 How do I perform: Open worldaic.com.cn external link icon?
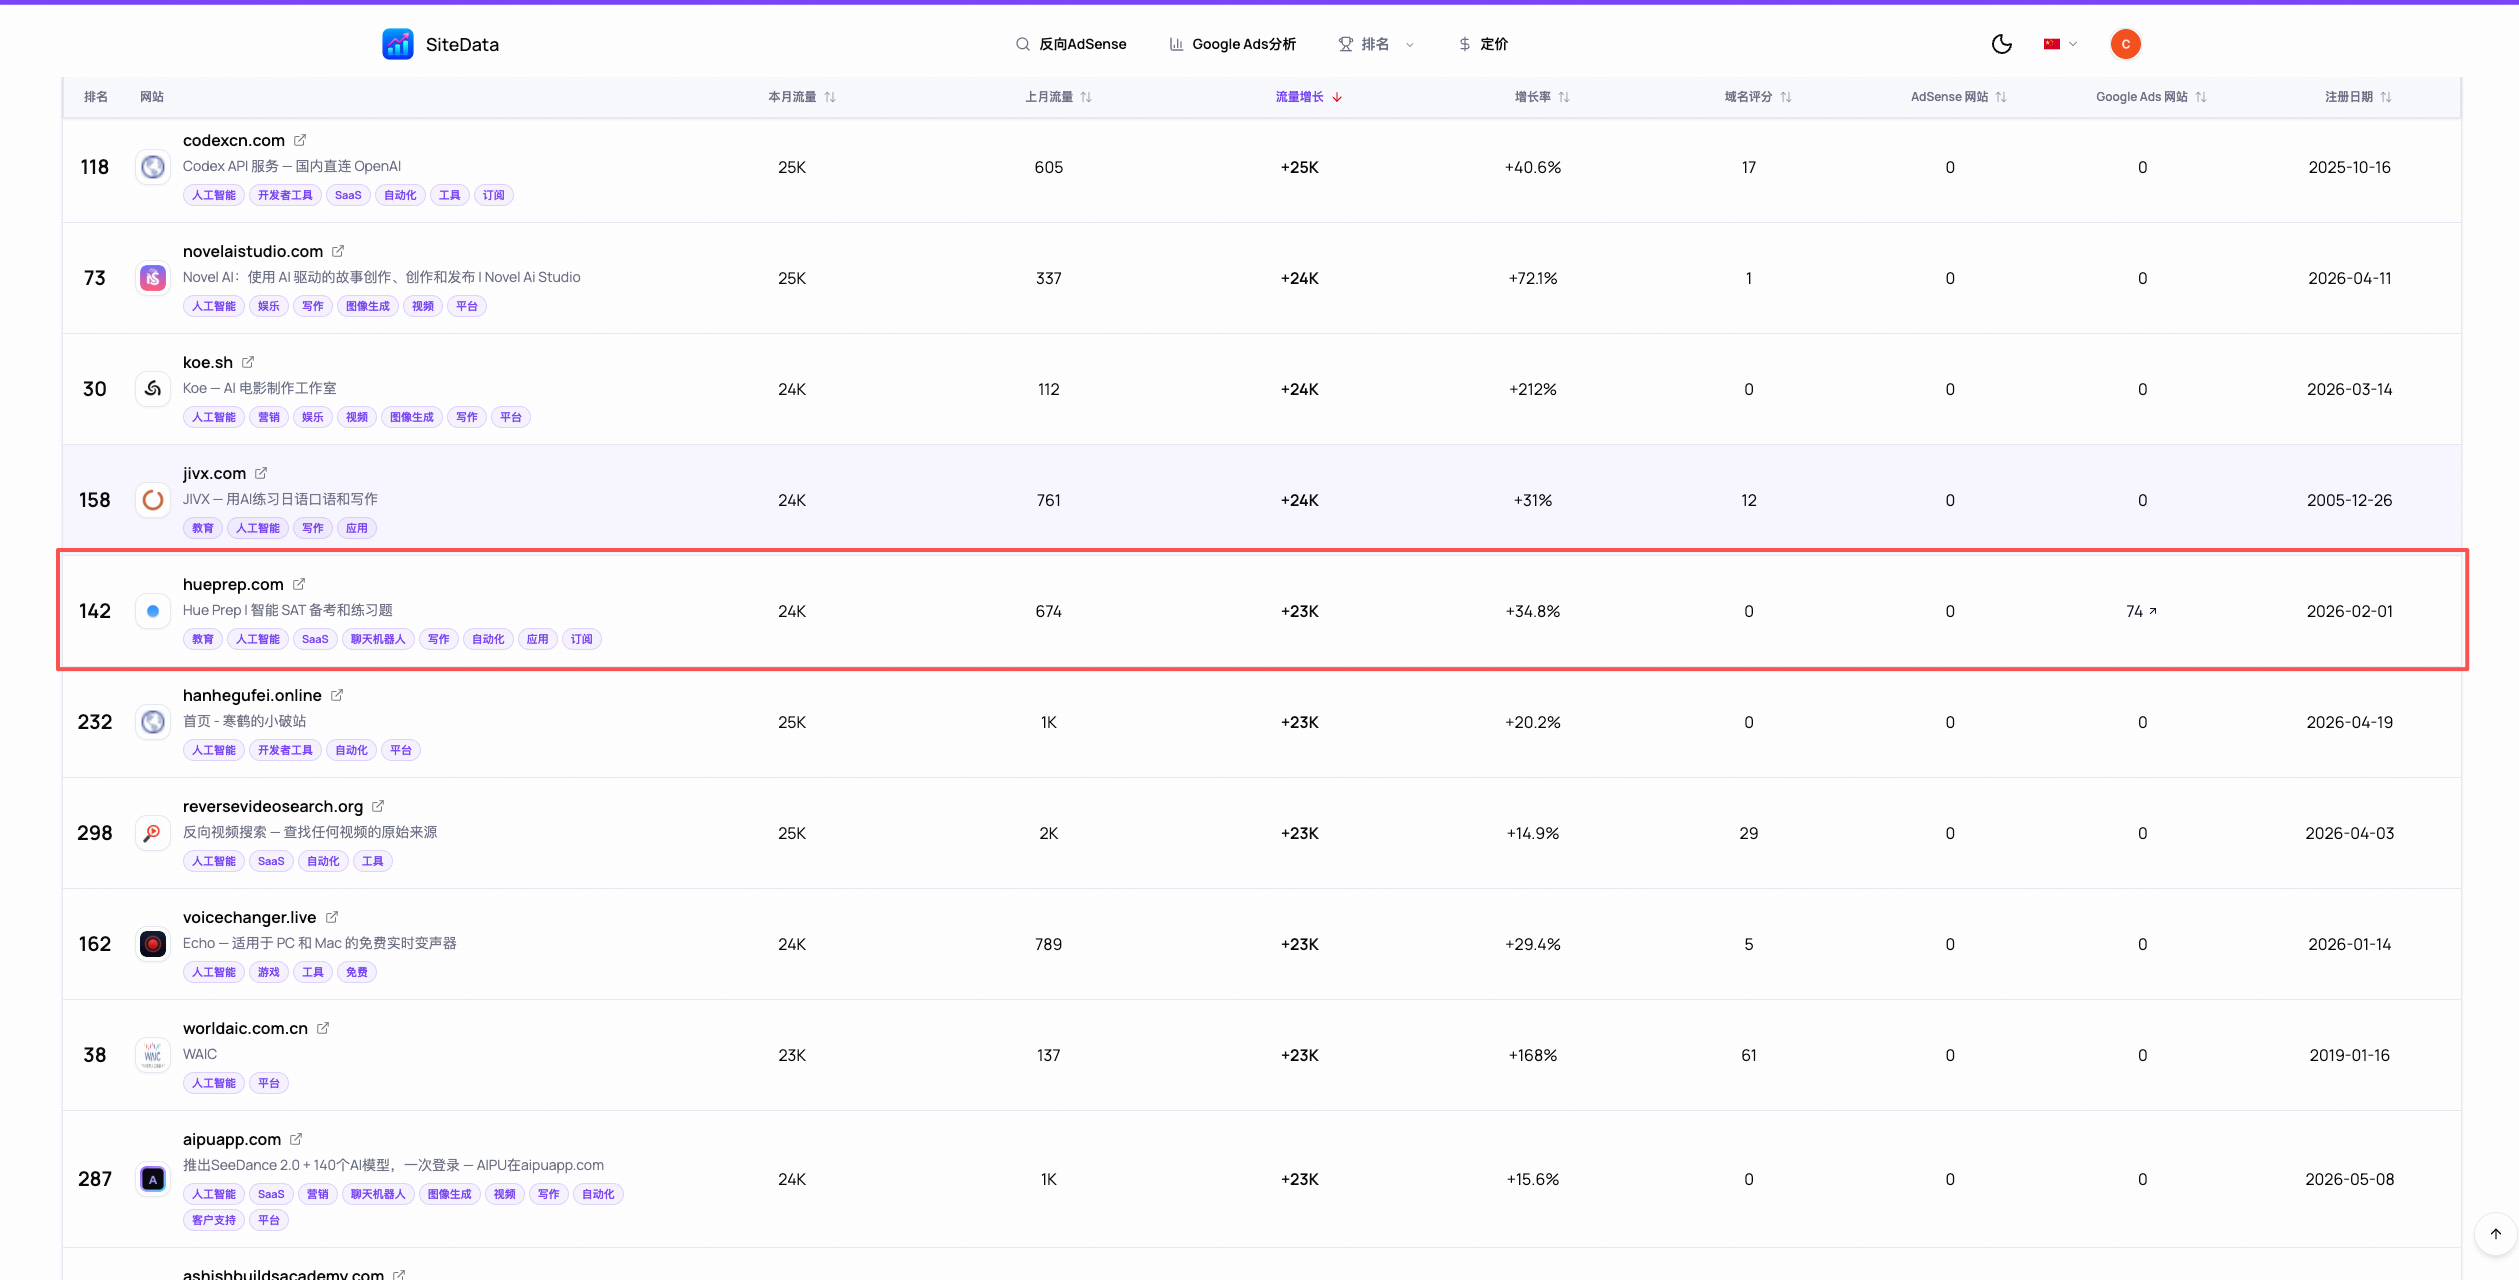click(x=323, y=1028)
